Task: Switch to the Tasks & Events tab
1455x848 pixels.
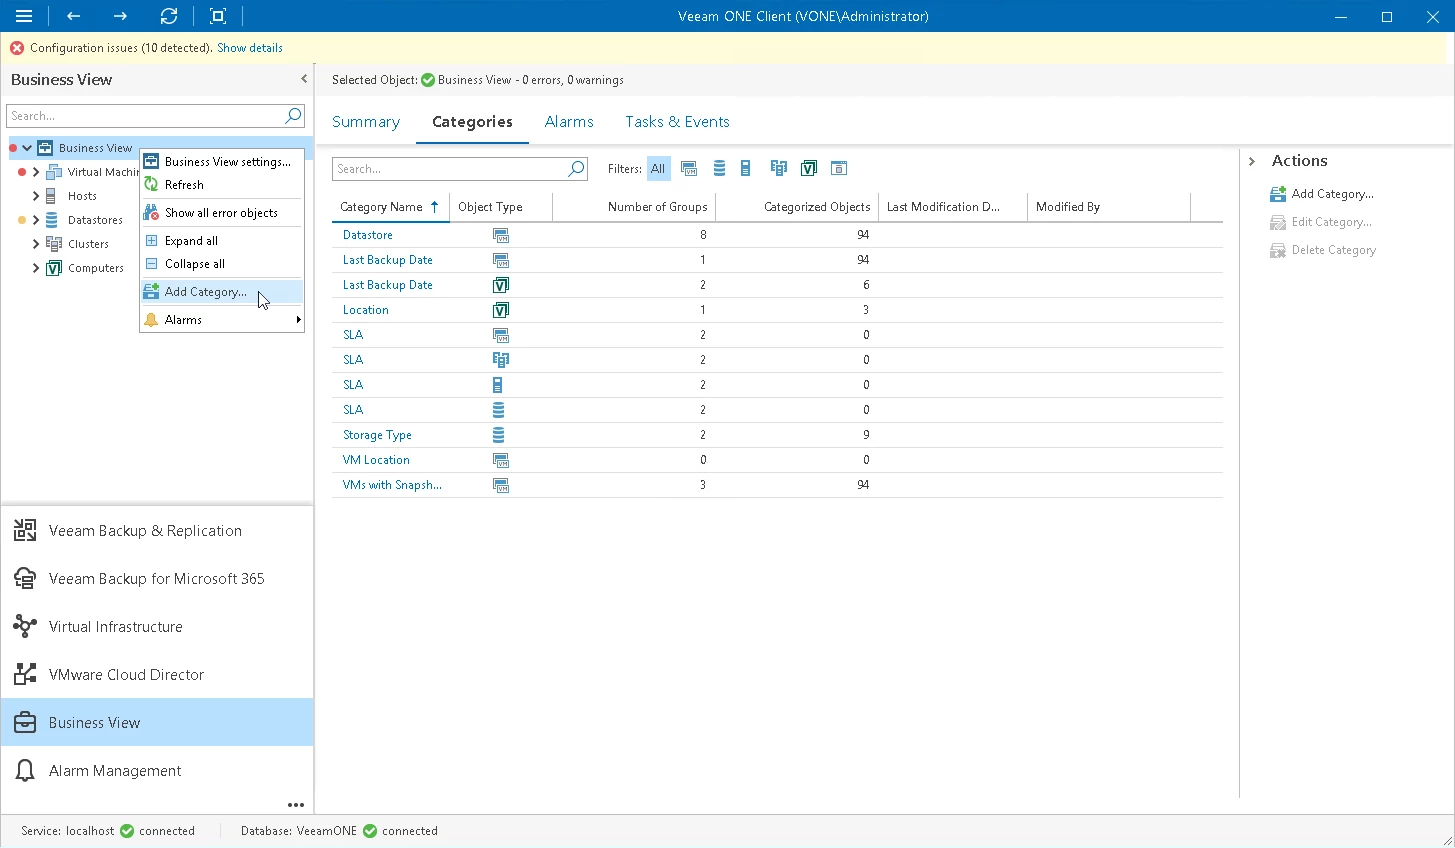Action: click(x=677, y=122)
